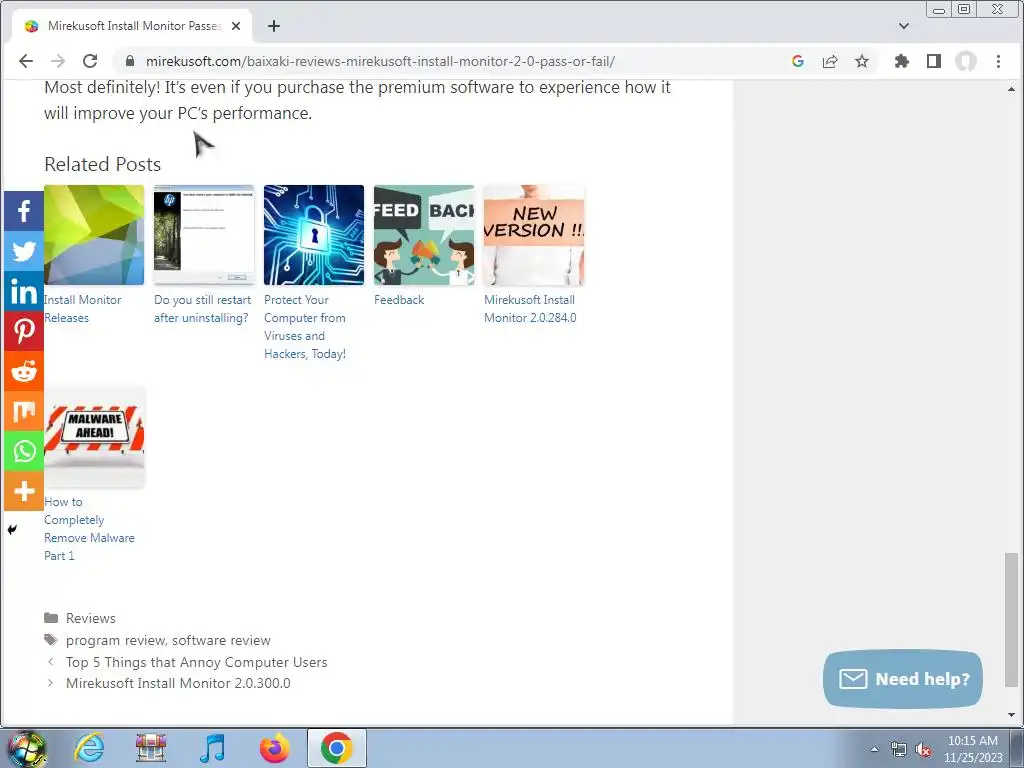Open the Feedback post link
Viewport: 1024px width, 768px height.
tap(399, 300)
